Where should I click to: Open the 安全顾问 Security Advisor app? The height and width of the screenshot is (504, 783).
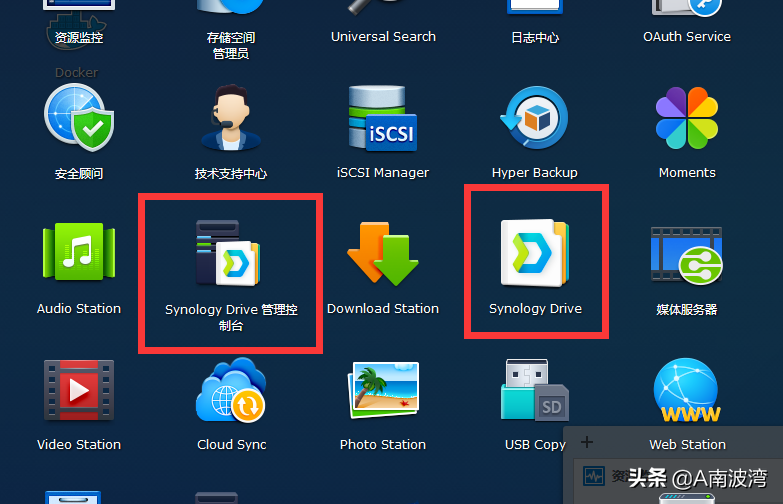coord(79,118)
